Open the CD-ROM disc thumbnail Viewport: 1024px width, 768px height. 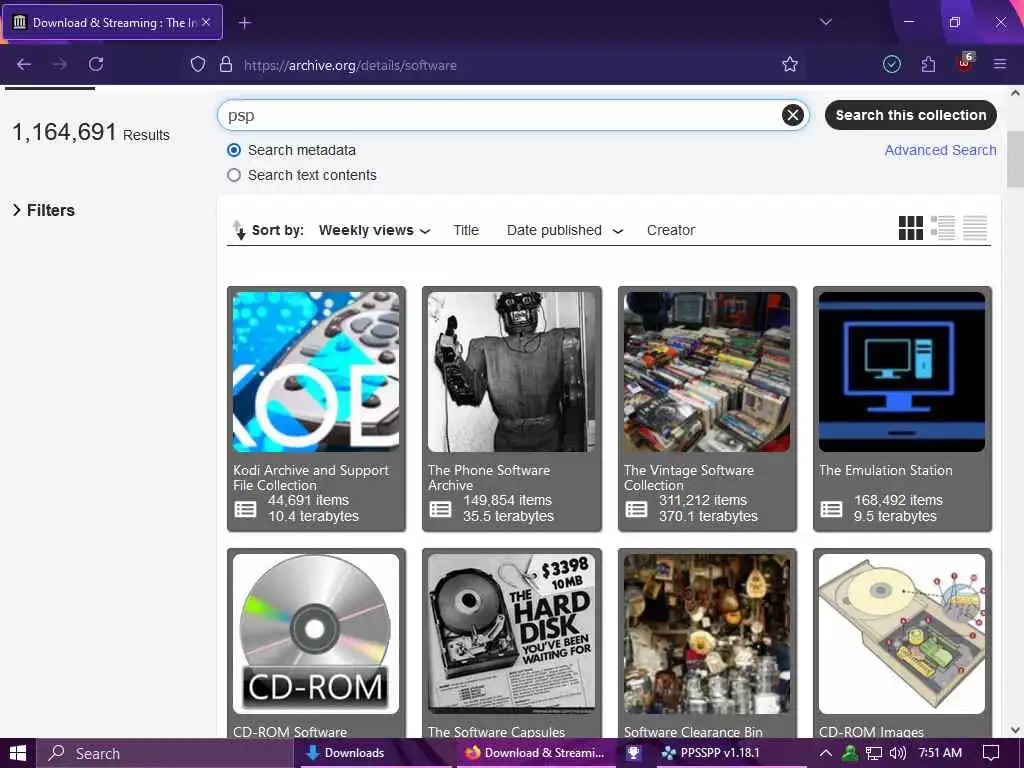point(316,633)
